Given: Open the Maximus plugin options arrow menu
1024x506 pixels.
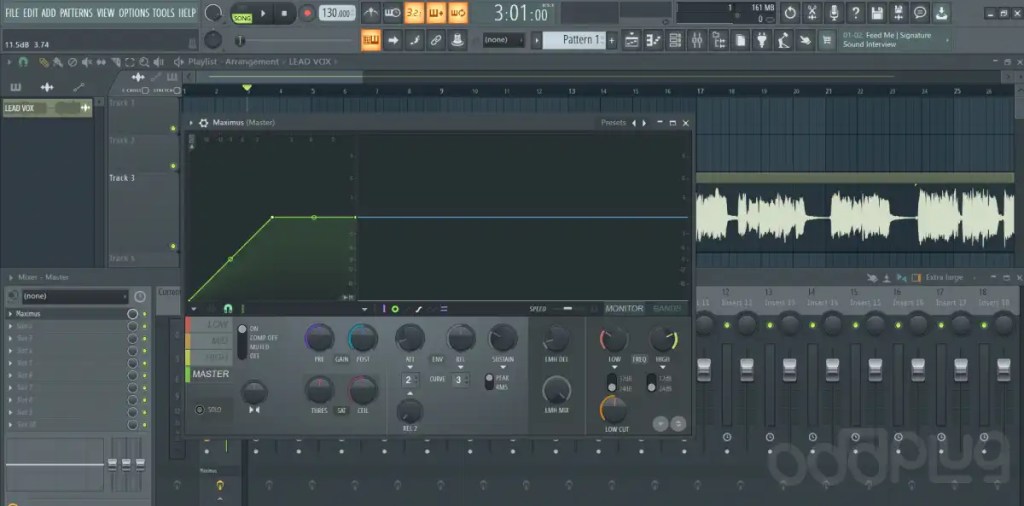Looking at the screenshot, I should [191, 123].
